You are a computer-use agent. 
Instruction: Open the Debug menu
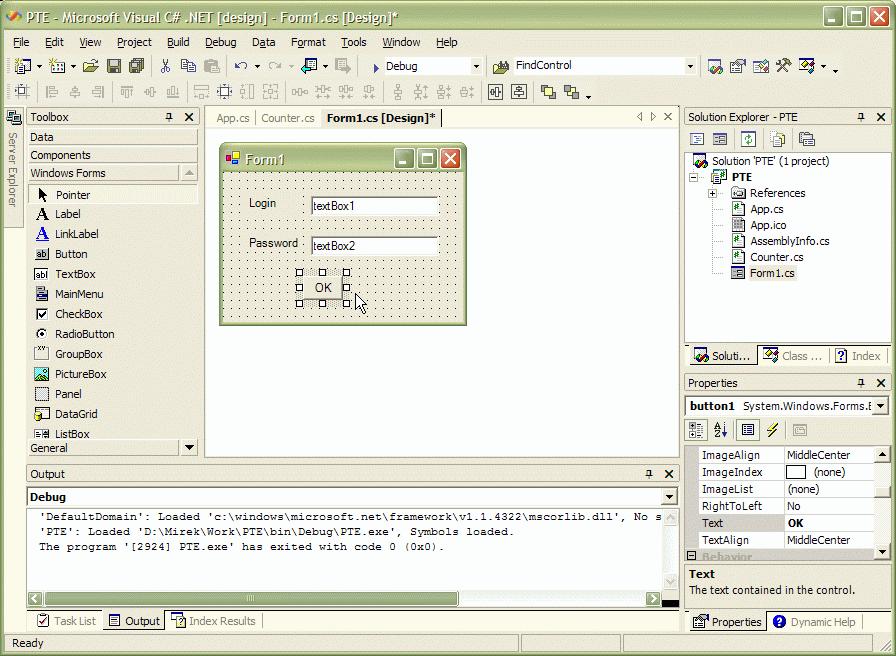221,42
